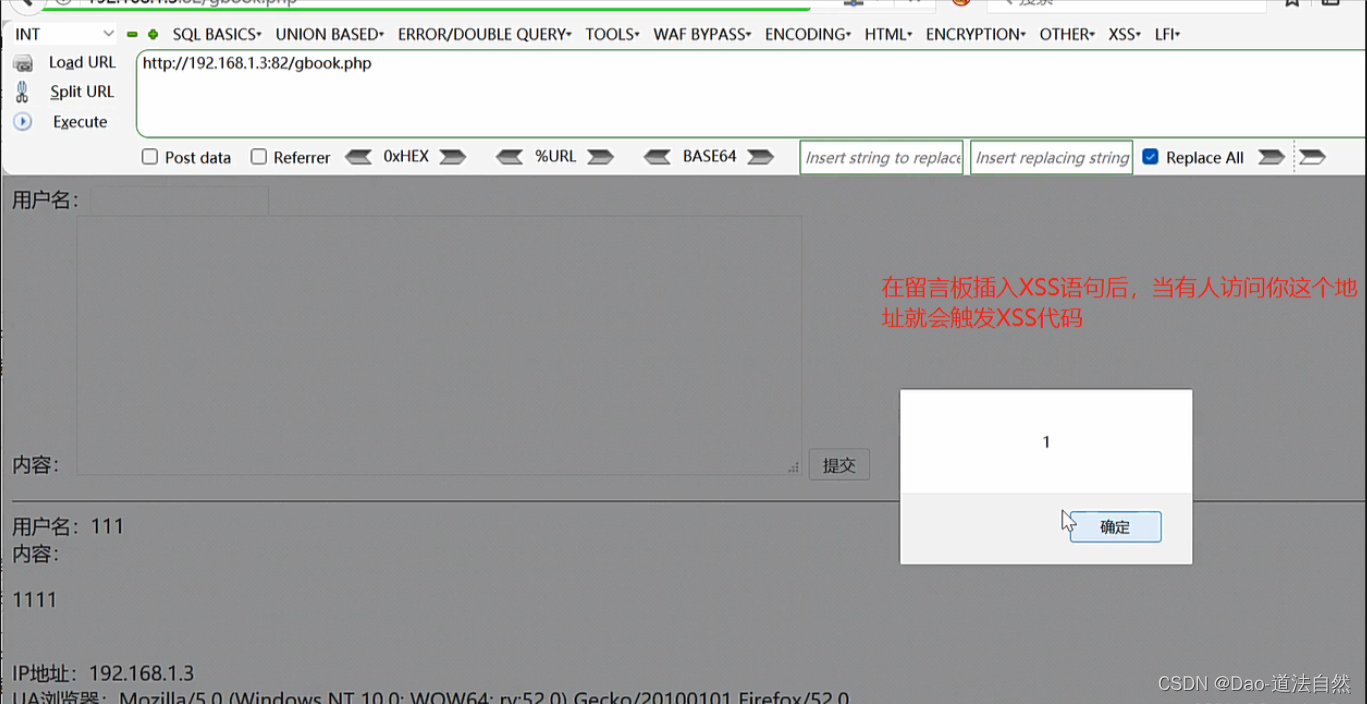Click the green minus icon beside INT selector

click(131, 33)
